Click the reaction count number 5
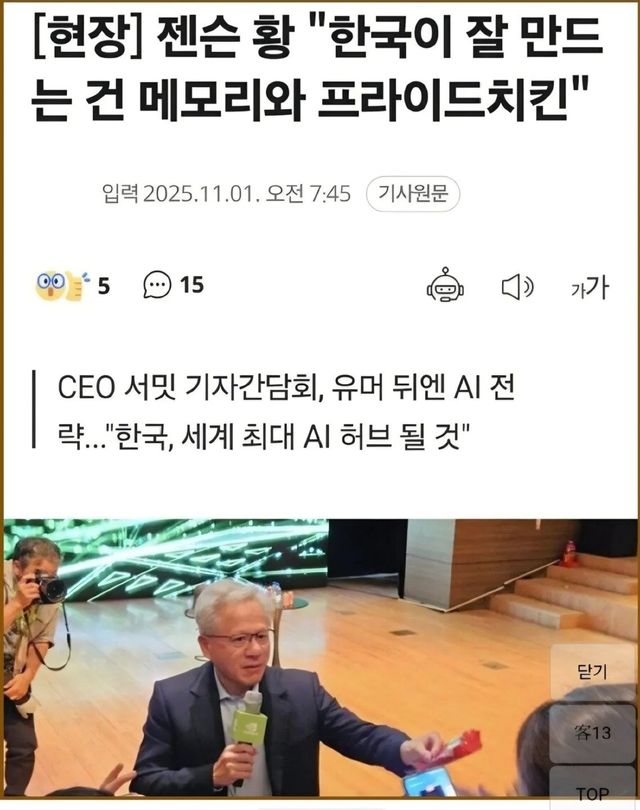Image resolution: width=640 pixels, height=810 pixels. tap(104, 286)
